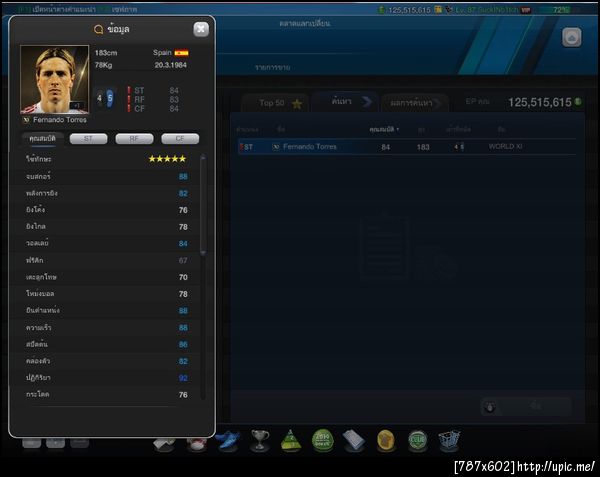Click the gift box icon in top bar
Image resolution: width=600 pixels, height=477 pixels.
coord(438,10)
